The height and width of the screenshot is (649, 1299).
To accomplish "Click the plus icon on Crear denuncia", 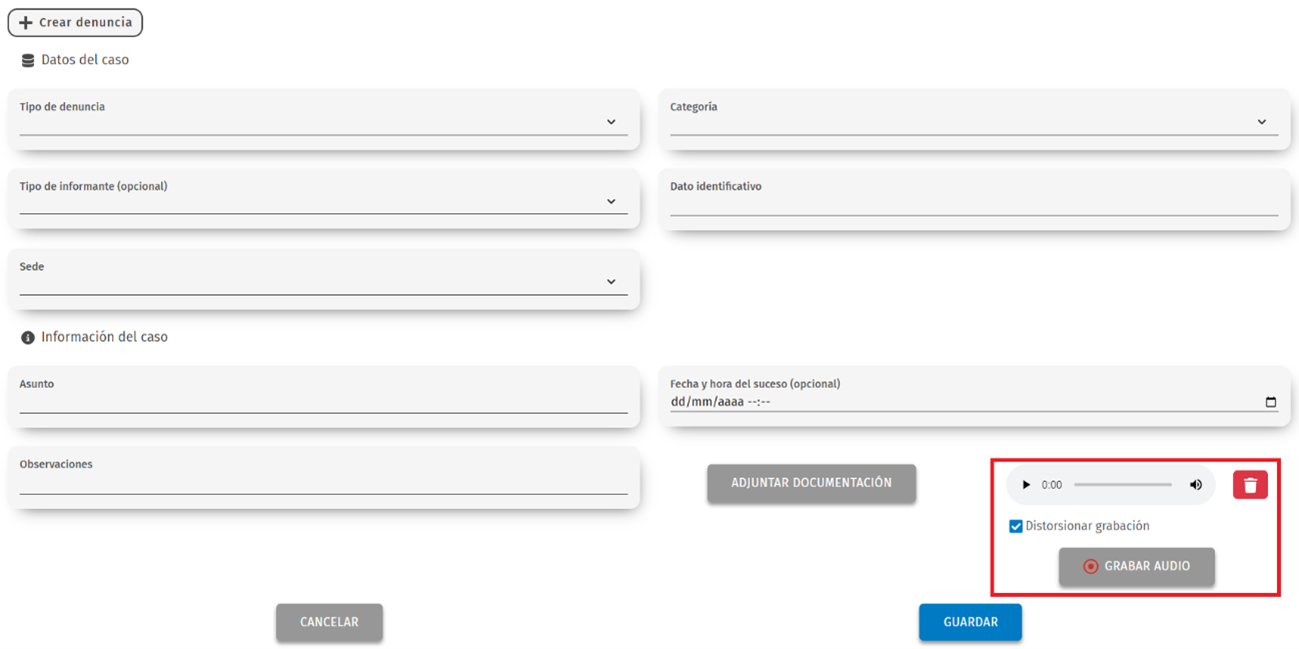I will (25, 22).
